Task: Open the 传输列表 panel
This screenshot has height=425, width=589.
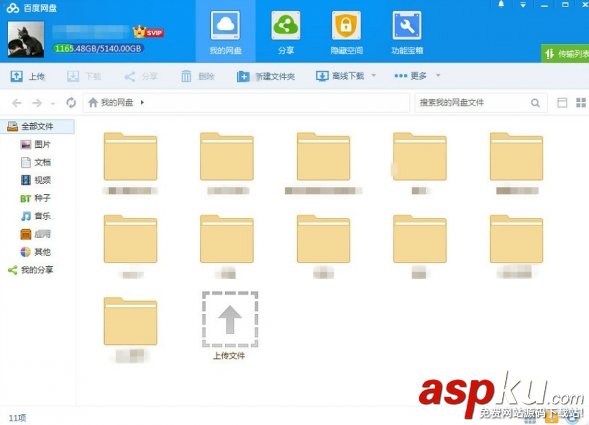Action: pos(565,54)
